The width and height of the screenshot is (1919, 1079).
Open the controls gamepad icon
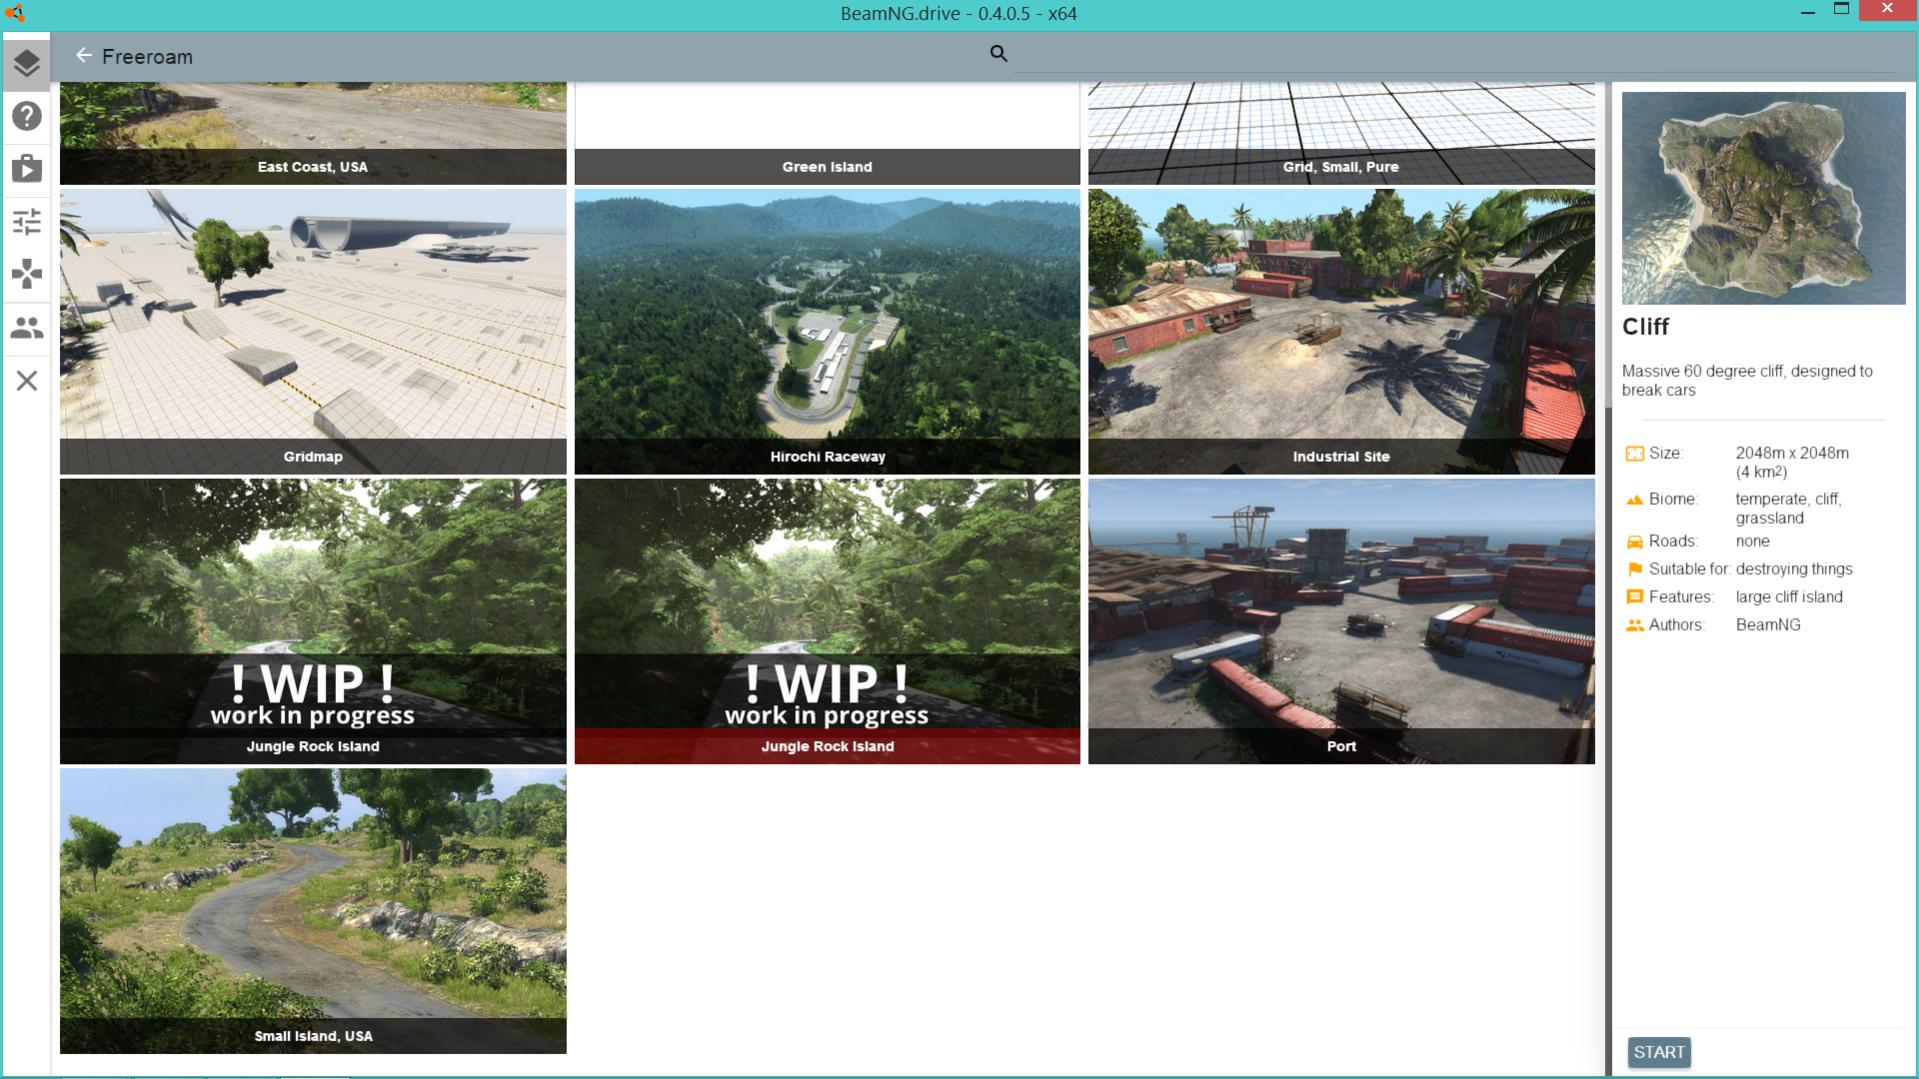click(x=27, y=274)
